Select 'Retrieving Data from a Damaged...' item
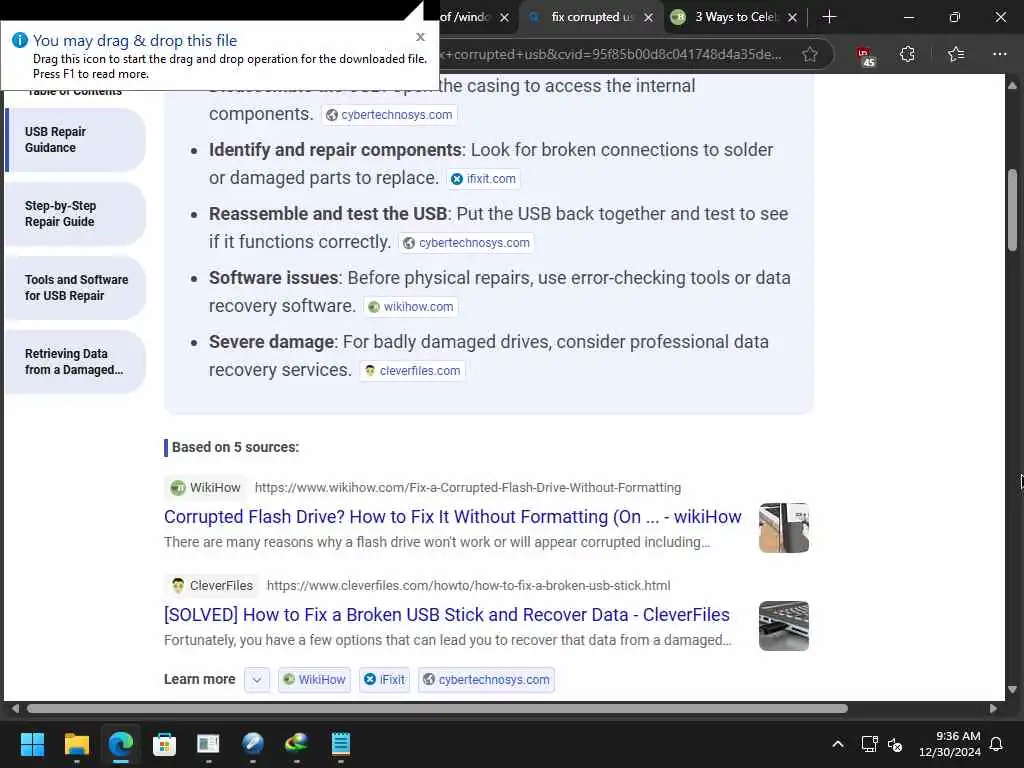The image size is (1024, 768). [x=75, y=361]
